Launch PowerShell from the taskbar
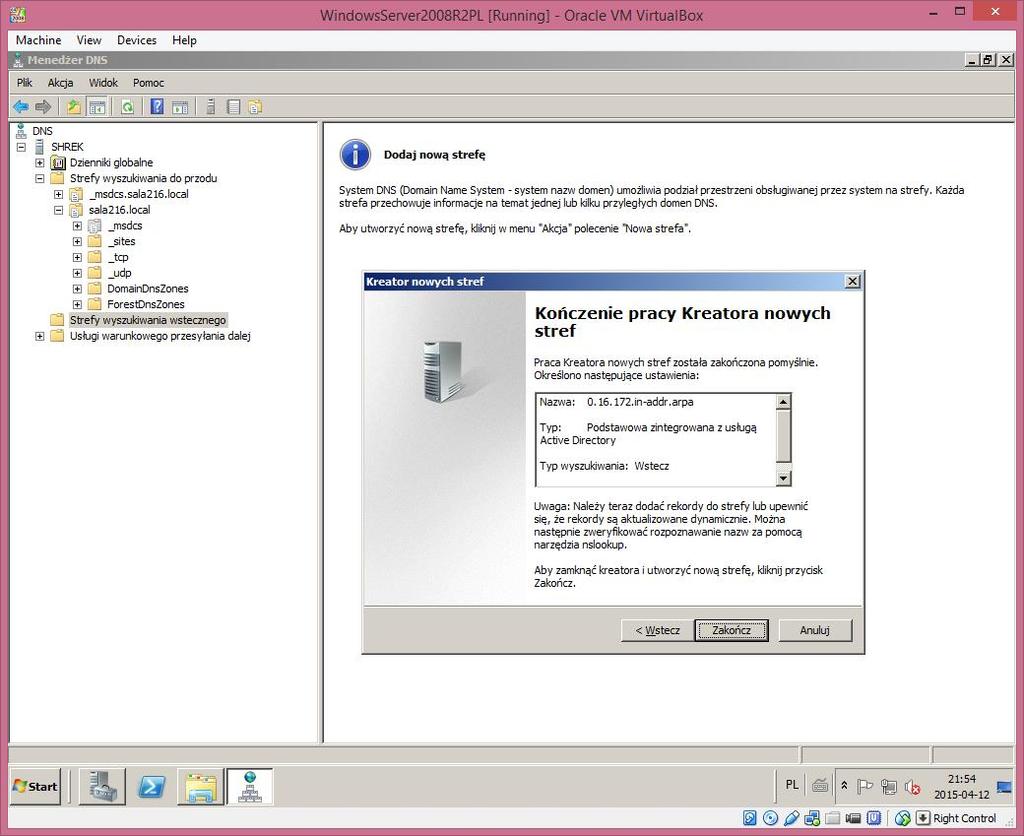The width and height of the screenshot is (1024, 836). click(152, 786)
